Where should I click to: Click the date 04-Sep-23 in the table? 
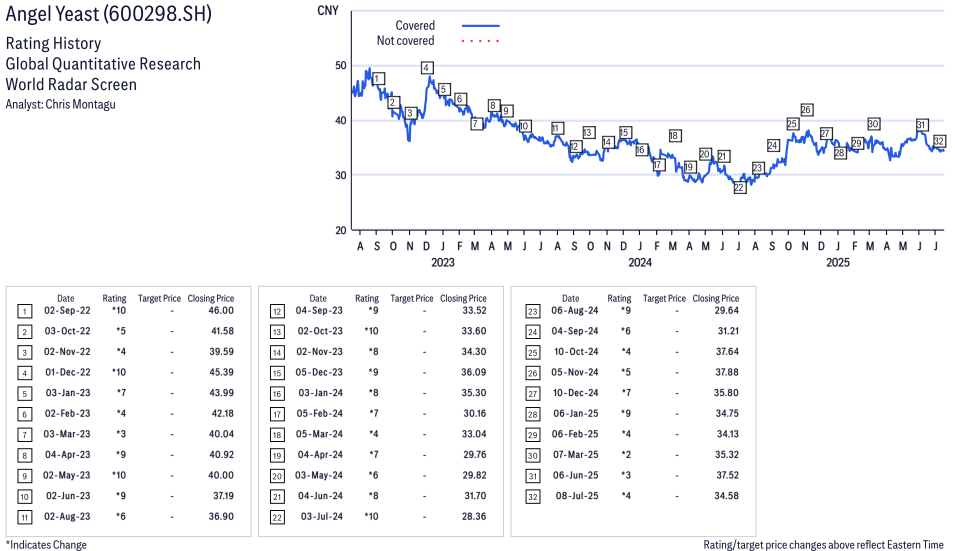click(x=319, y=311)
